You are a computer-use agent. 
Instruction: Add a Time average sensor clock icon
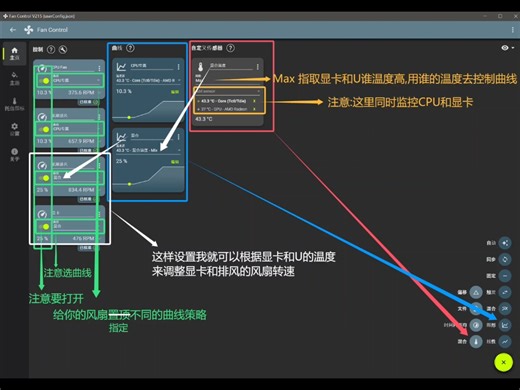[476, 325]
